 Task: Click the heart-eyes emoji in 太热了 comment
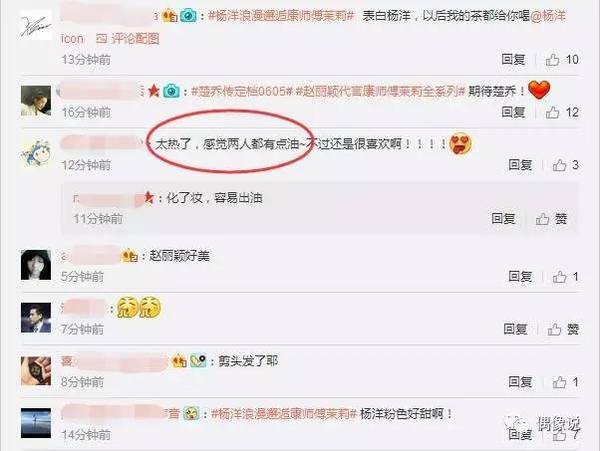pos(460,144)
